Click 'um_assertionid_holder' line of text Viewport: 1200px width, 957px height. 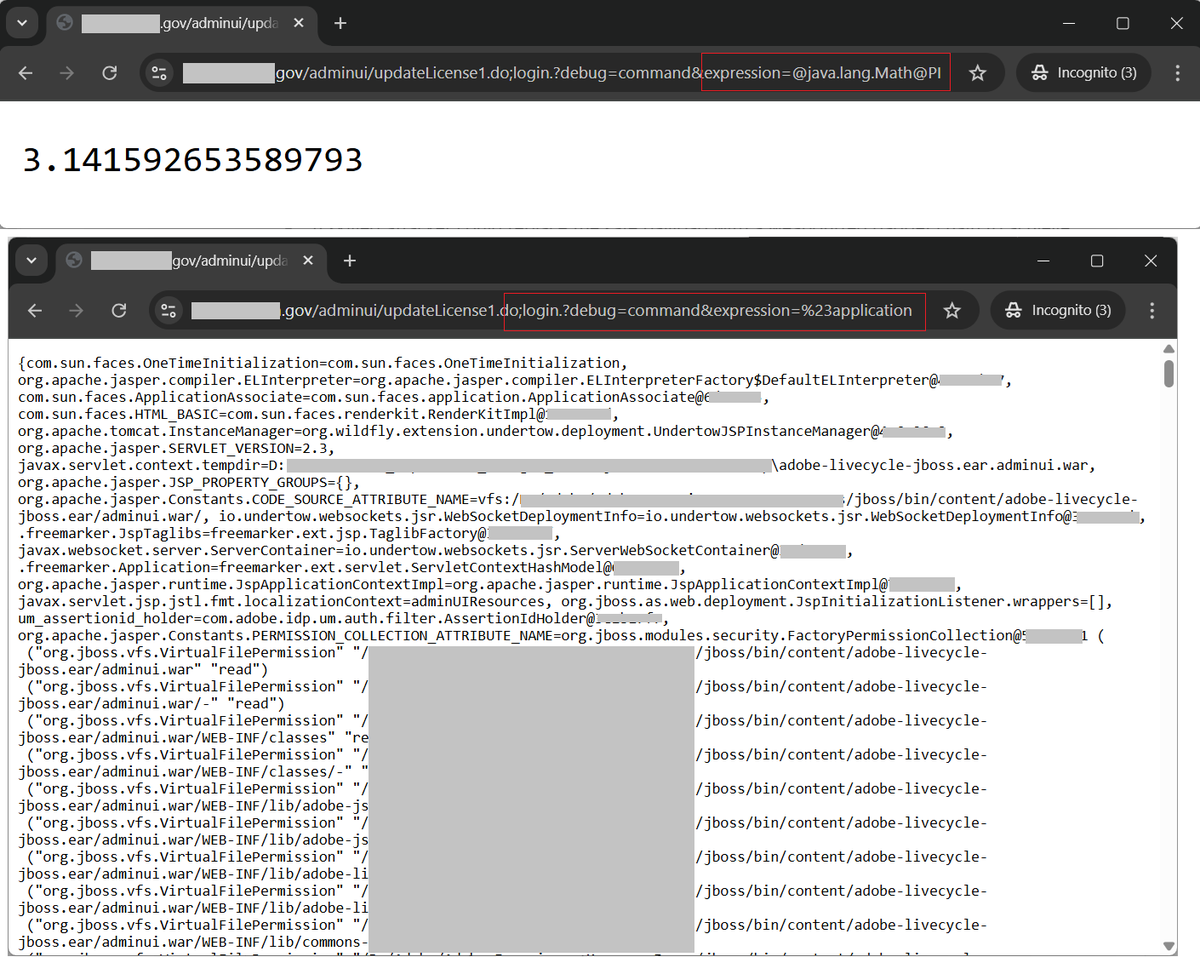(341, 618)
